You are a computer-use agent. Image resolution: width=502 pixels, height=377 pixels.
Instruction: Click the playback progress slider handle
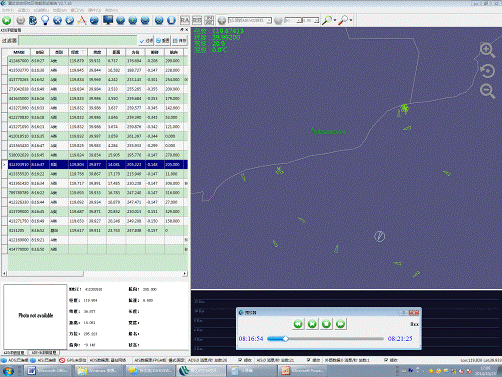click(x=285, y=339)
